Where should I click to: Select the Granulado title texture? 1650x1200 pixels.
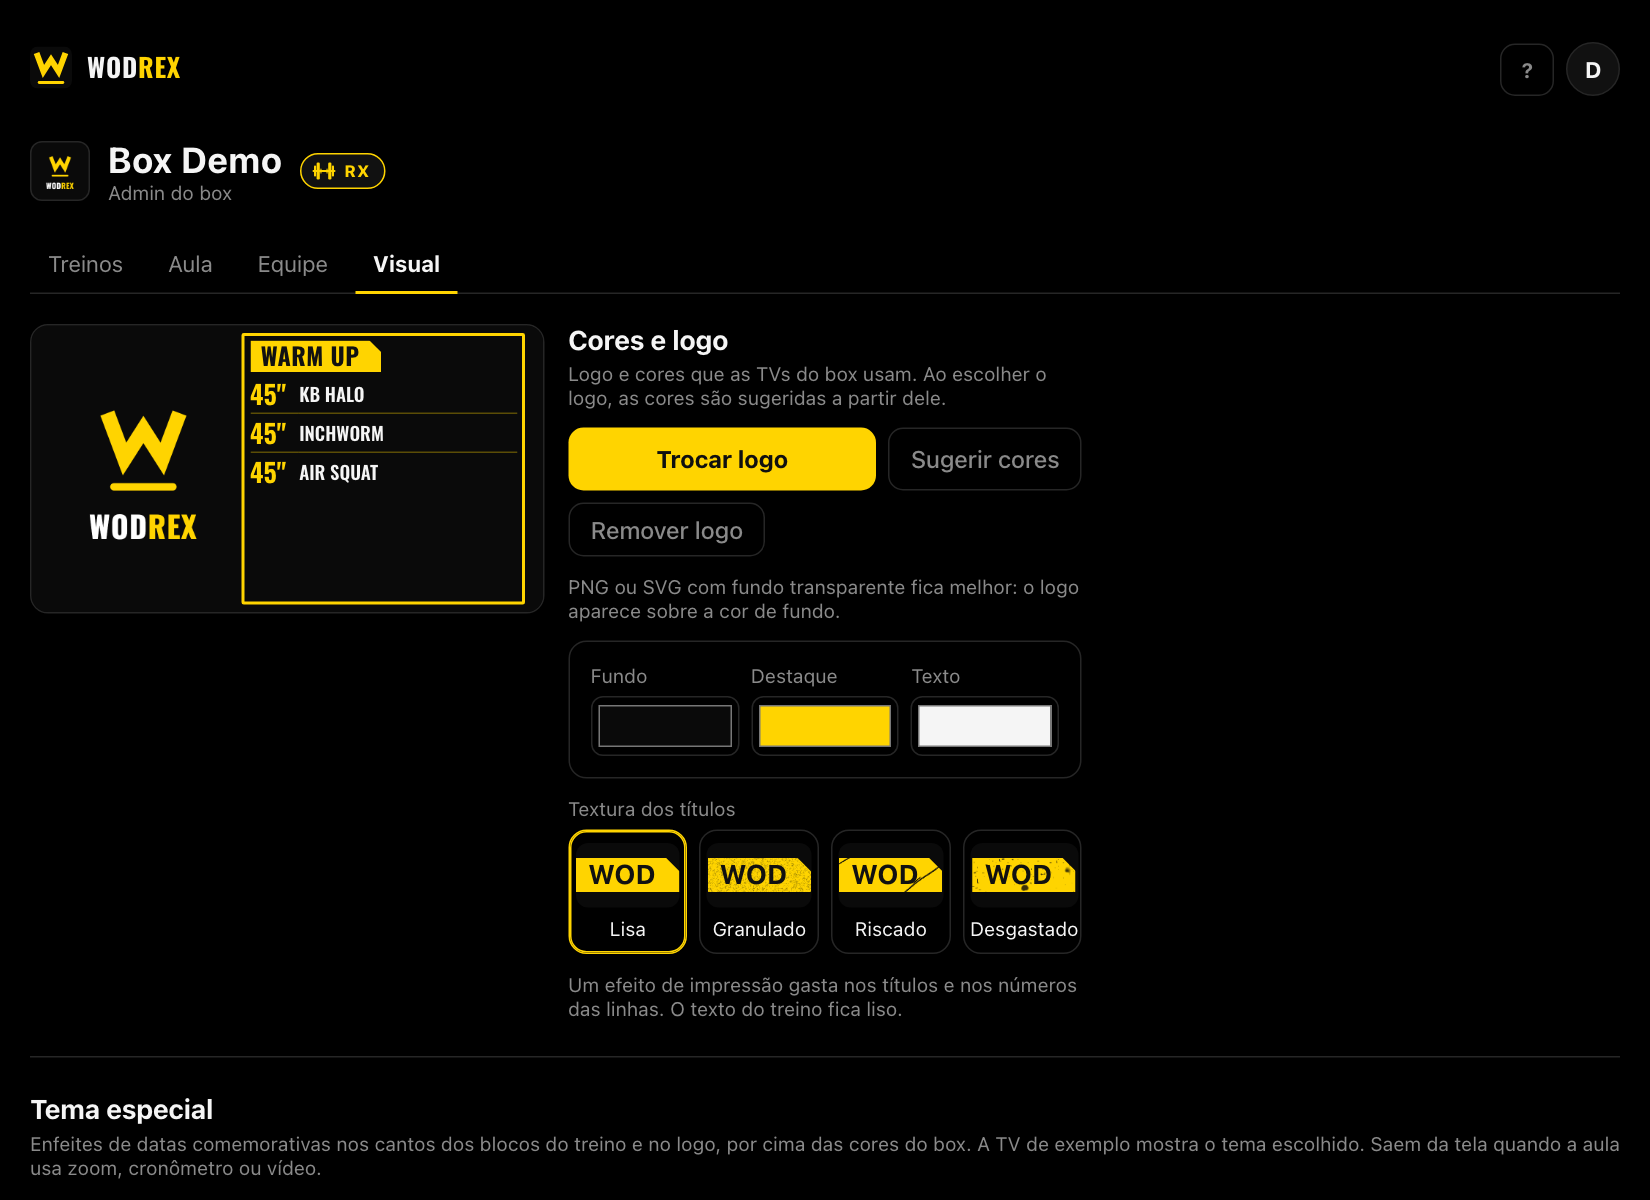(759, 891)
